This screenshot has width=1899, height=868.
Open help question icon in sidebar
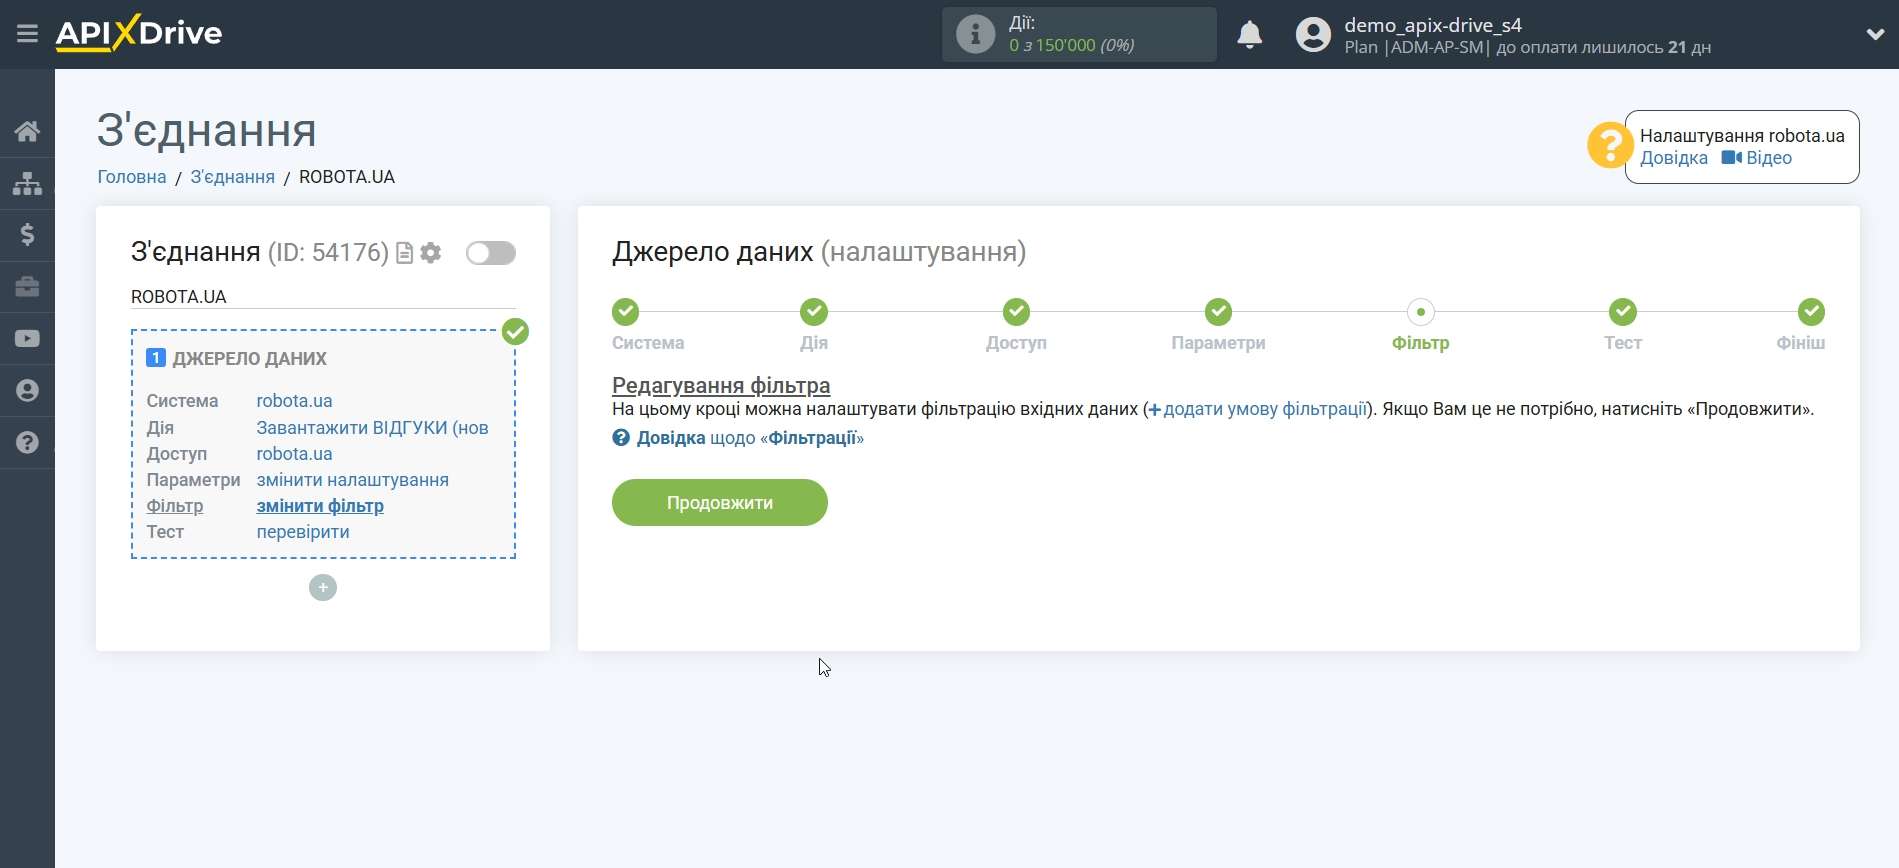27,443
